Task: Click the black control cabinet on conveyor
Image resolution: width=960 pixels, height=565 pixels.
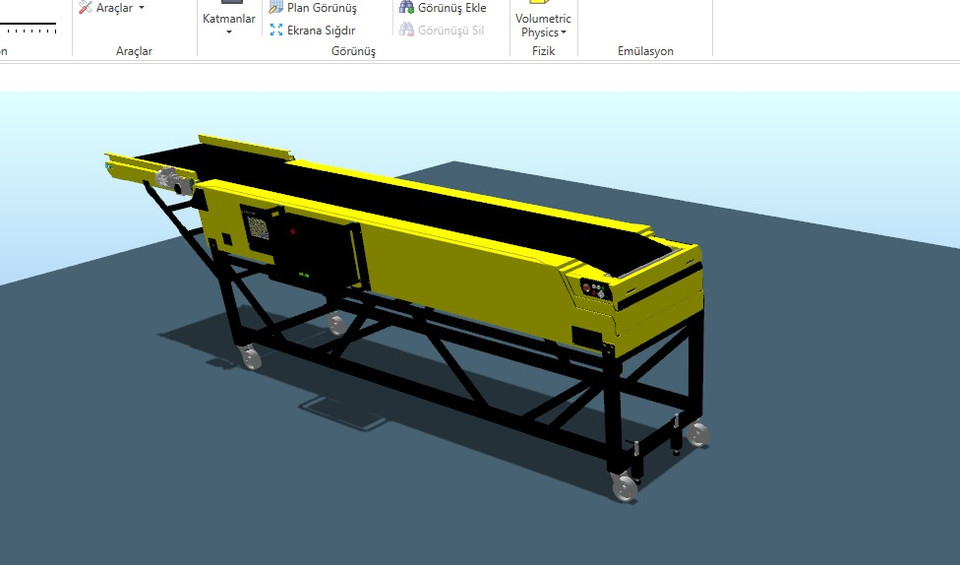Action: click(313, 250)
